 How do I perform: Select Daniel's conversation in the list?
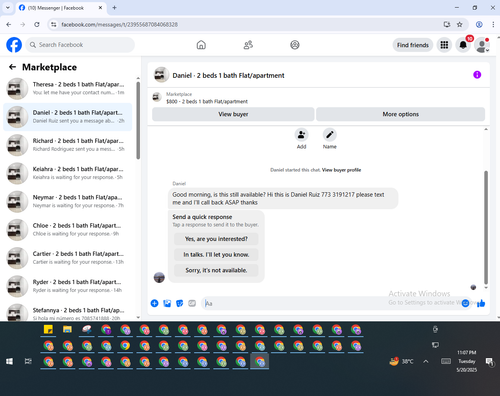pos(68,117)
